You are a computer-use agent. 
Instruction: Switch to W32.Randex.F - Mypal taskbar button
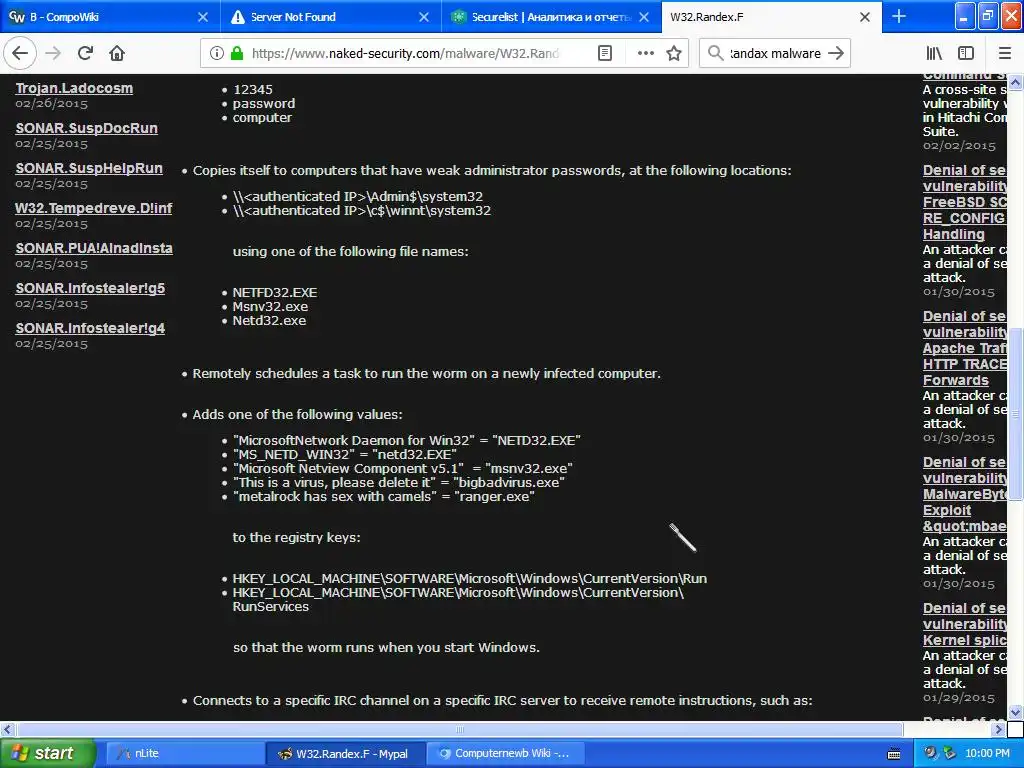[x=345, y=753]
